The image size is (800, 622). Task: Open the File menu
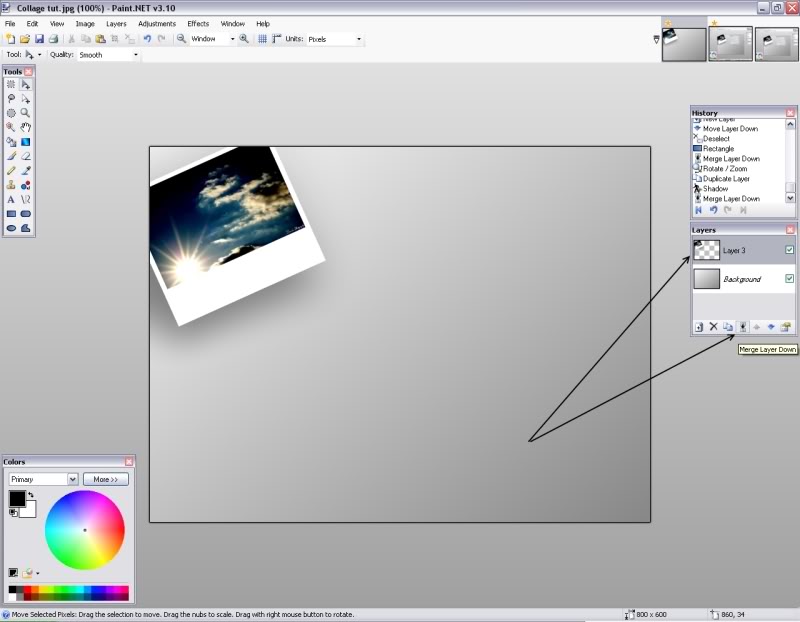tap(10, 23)
